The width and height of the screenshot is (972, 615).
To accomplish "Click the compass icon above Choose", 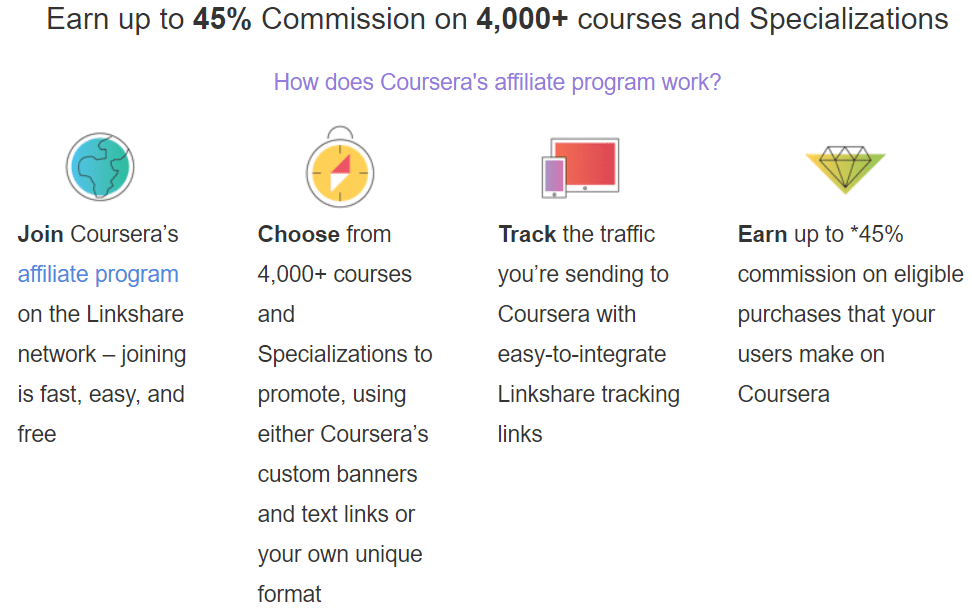I will (x=340, y=166).
